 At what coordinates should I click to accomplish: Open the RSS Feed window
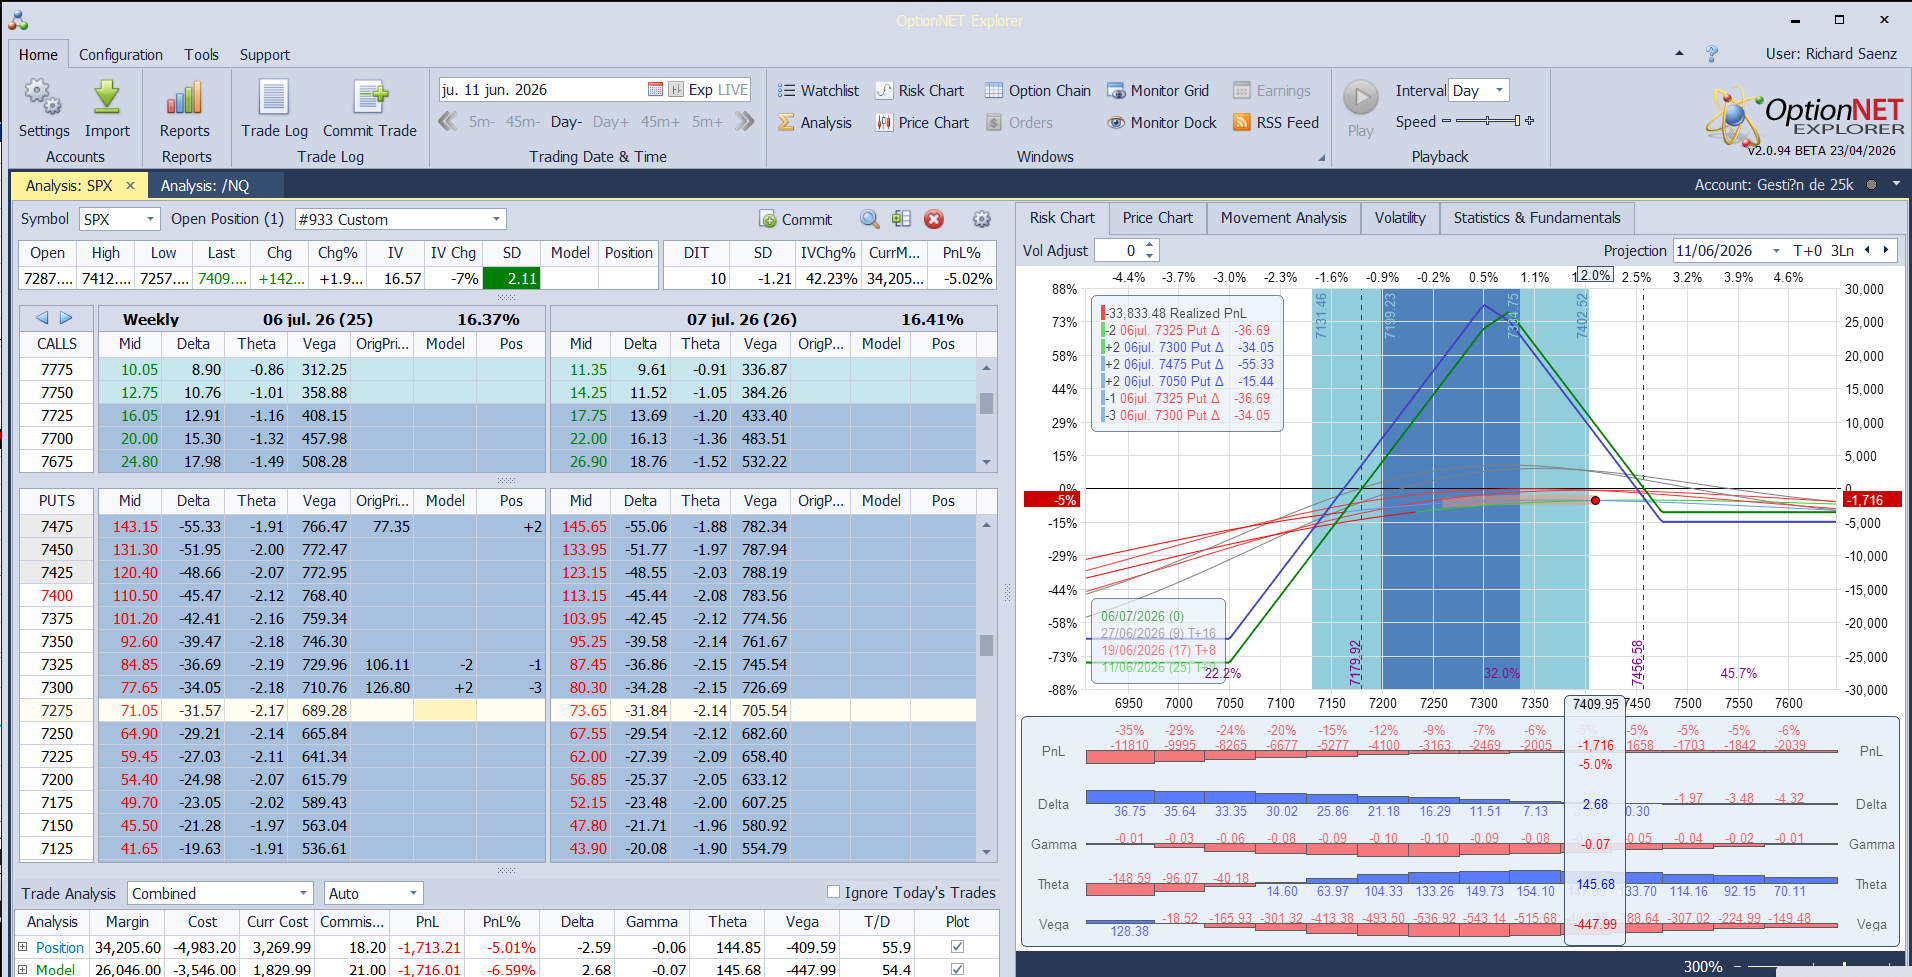(x=1276, y=122)
